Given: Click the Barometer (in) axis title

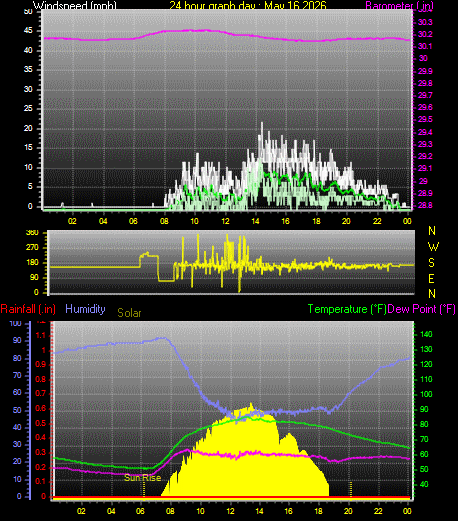Looking at the screenshot, I should 399,5.
